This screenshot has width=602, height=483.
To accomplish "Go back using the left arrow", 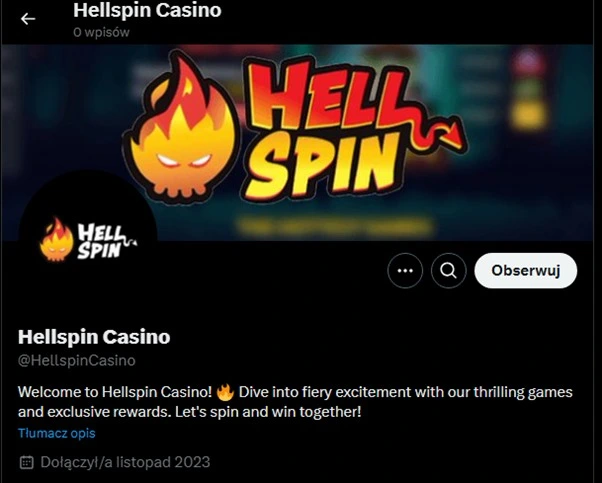I will 28,18.
